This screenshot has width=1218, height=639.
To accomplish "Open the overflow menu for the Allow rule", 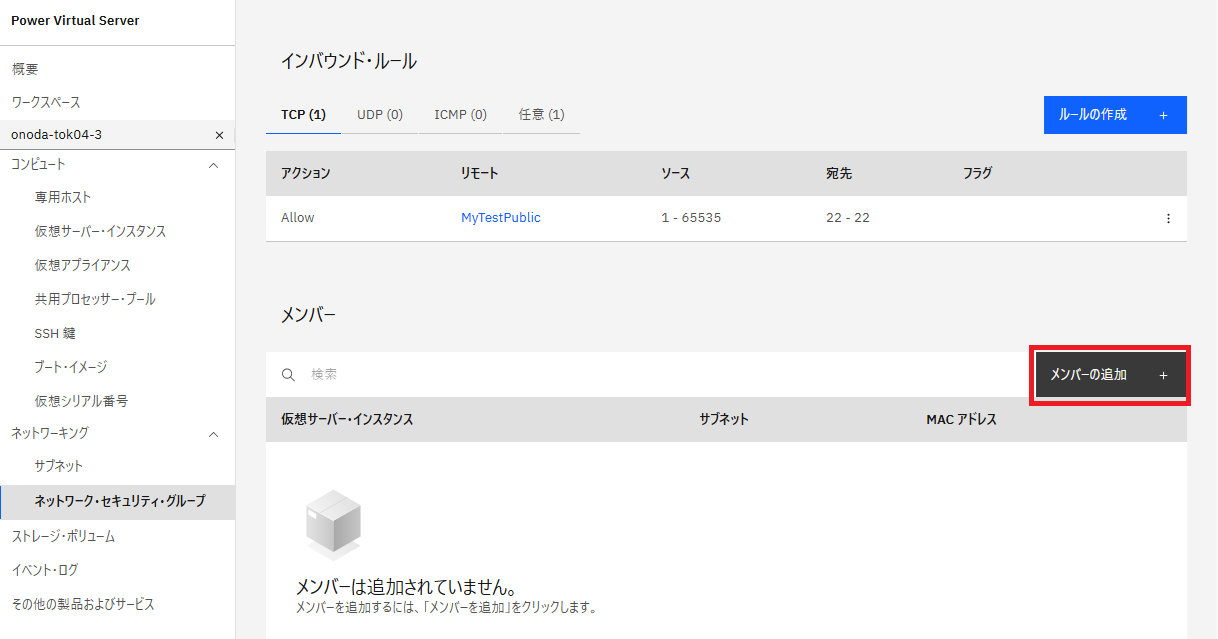I will click(x=1168, y=218).
